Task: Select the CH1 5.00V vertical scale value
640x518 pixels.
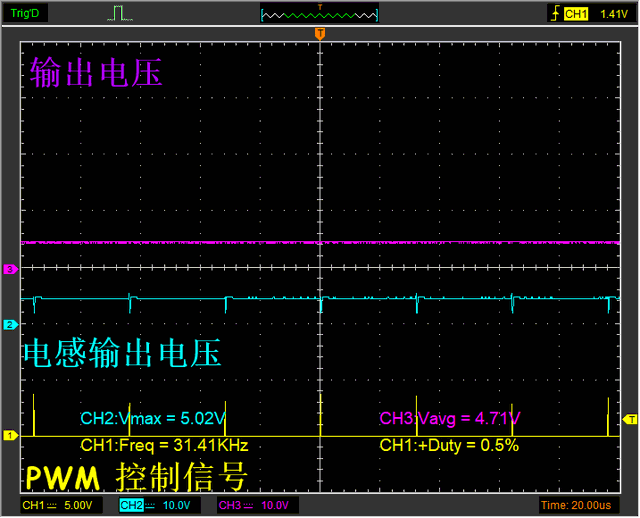Action: click(80, 505)
